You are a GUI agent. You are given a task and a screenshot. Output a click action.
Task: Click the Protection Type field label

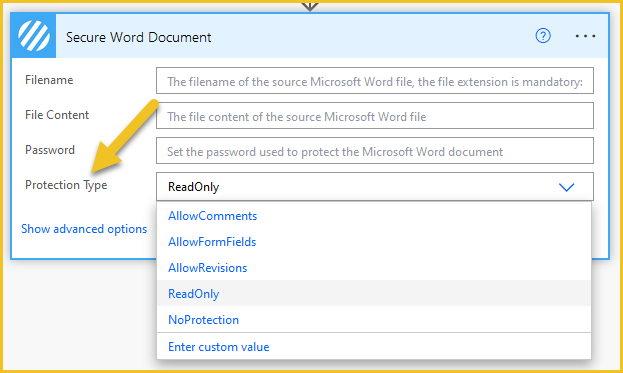pyautogui.click(x=66, y=185)
